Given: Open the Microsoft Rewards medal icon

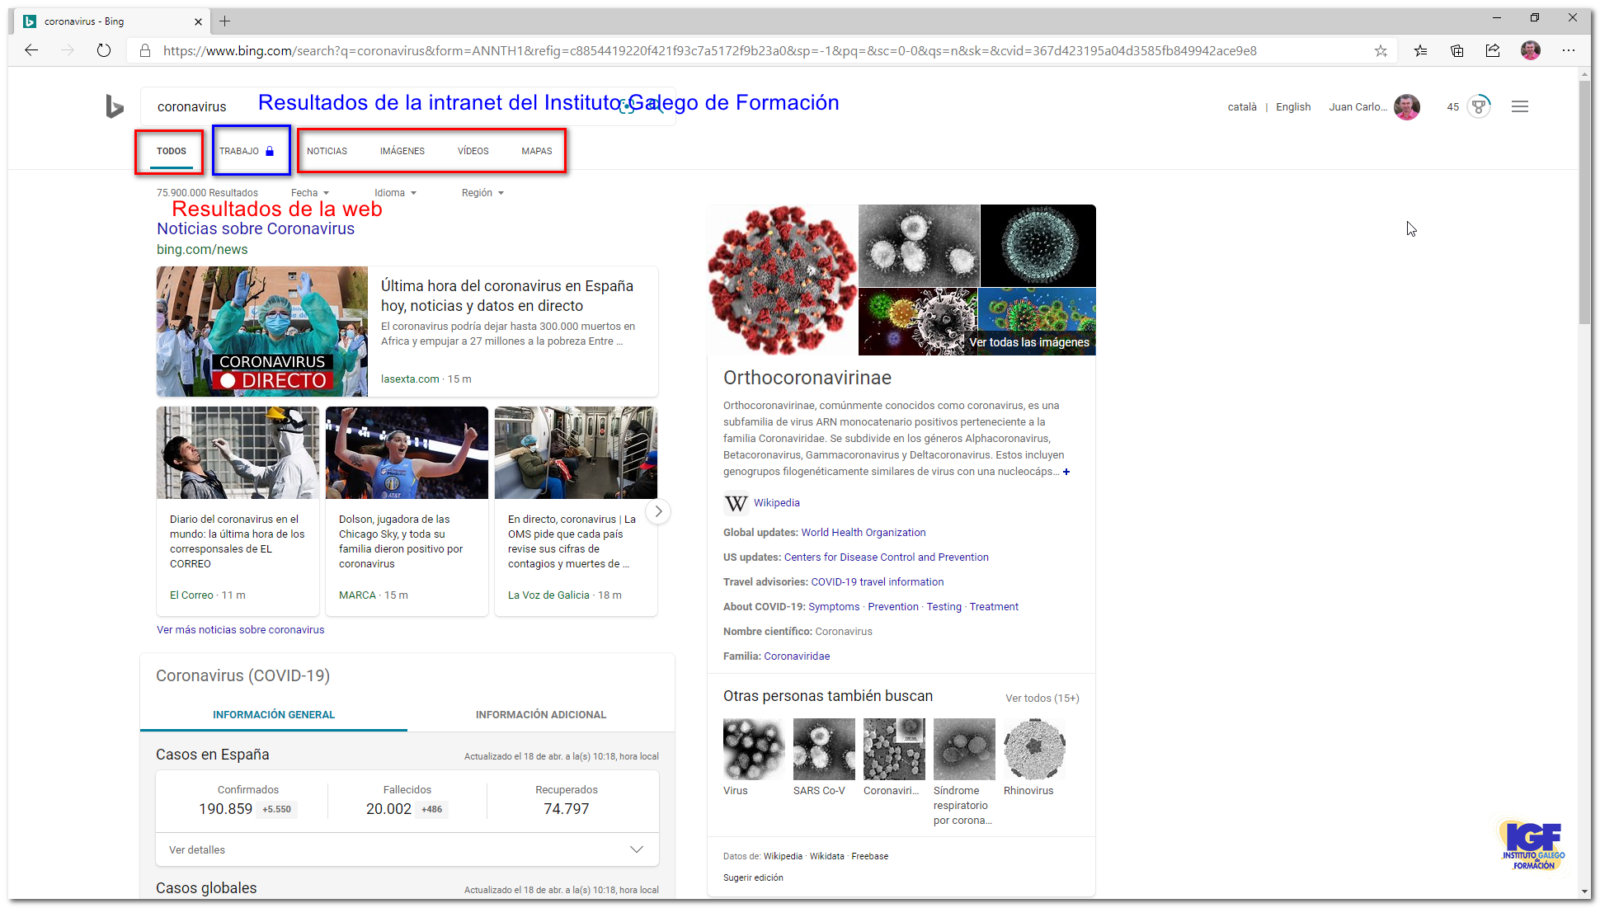Looking at the screenshot, I should coord(1478,106).
